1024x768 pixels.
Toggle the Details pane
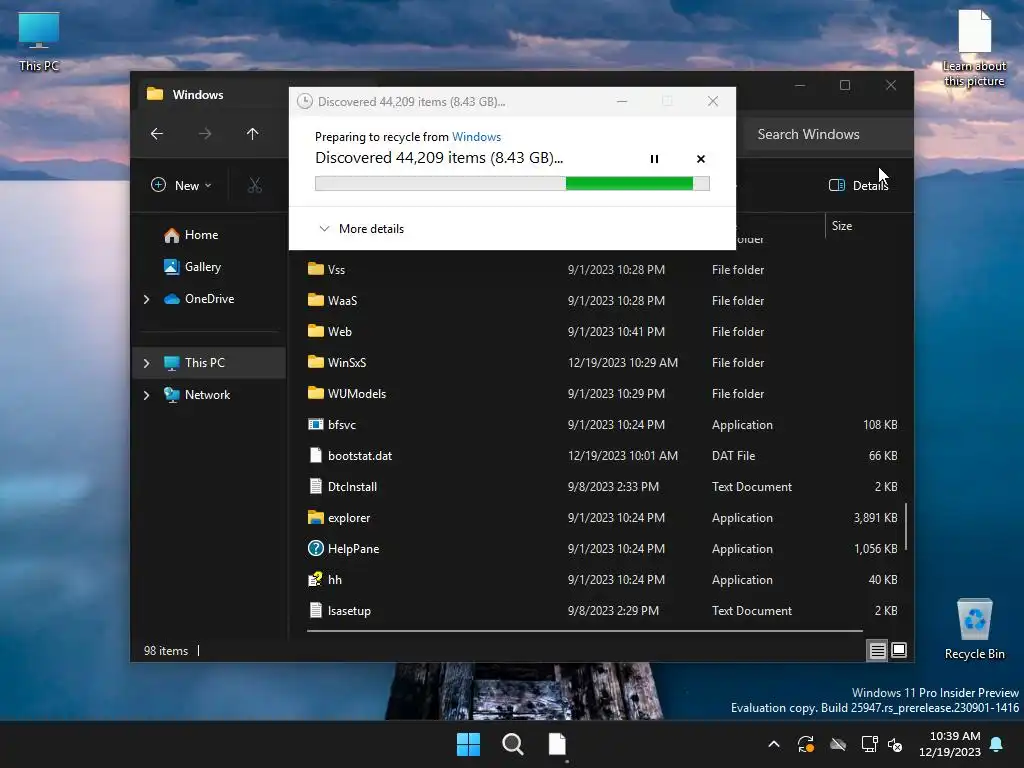858,185
